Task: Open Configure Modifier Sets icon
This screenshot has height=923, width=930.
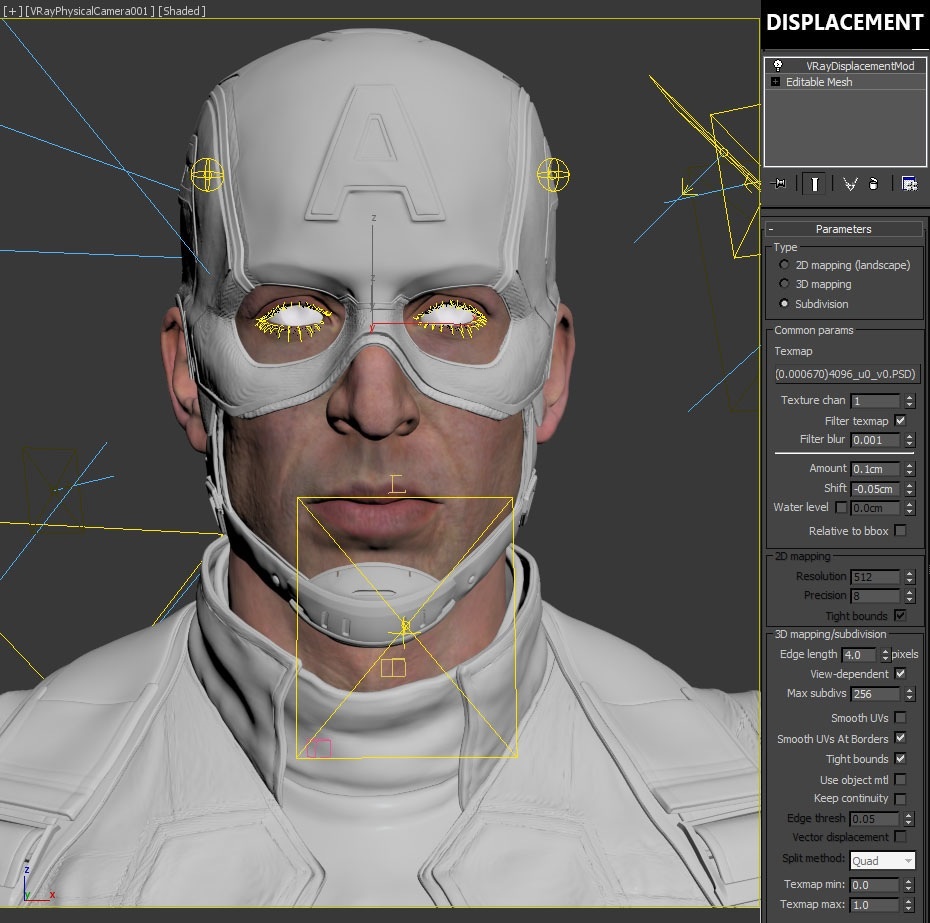Action: coord(909,184)
